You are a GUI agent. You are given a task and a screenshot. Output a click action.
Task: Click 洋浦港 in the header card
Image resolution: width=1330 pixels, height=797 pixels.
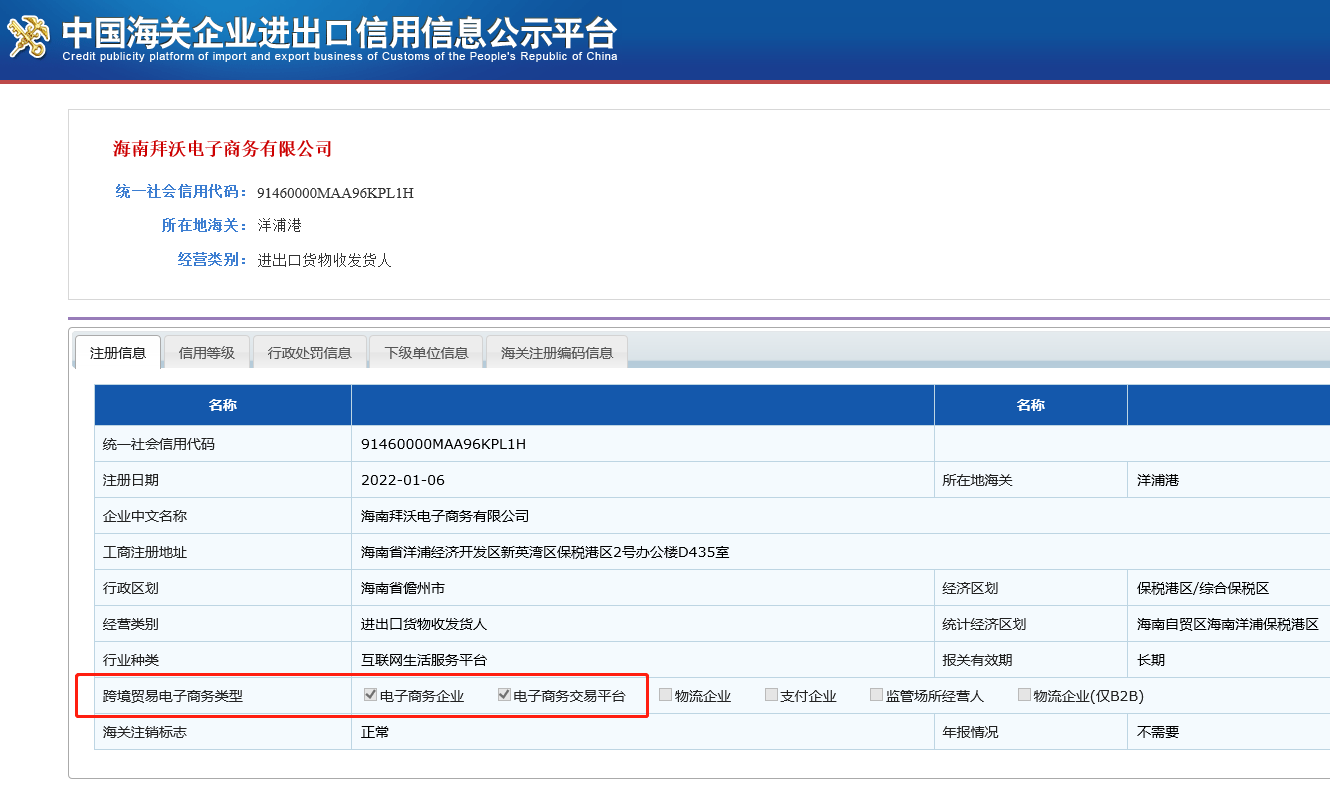[x=280, y=226]
